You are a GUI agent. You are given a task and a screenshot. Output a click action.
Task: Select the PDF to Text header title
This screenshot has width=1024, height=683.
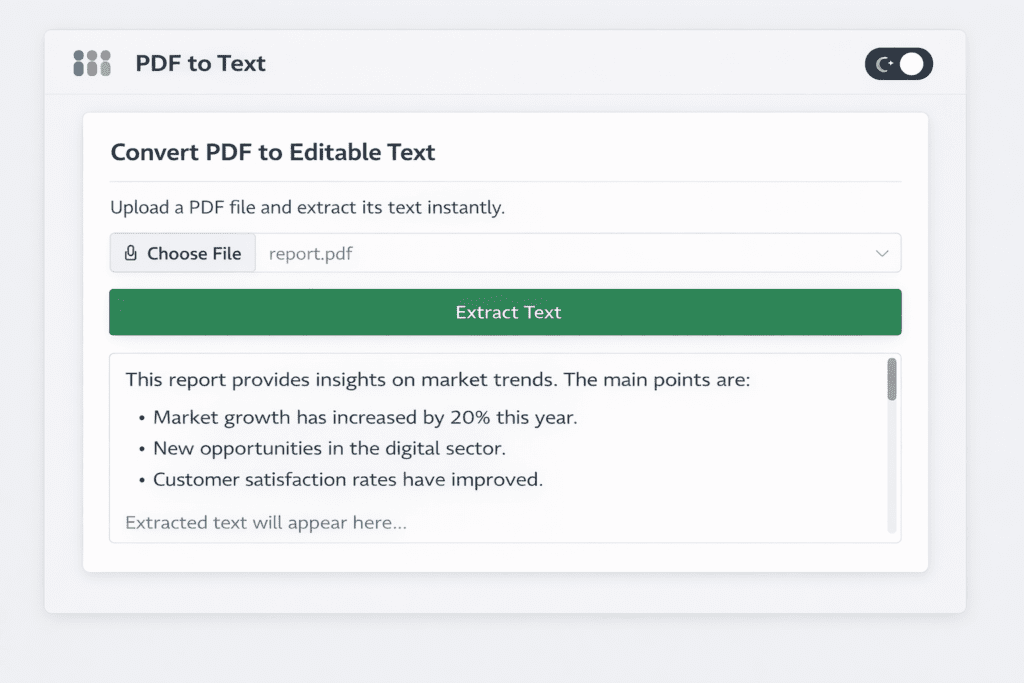pyautogui.click(x=200, y=63)
